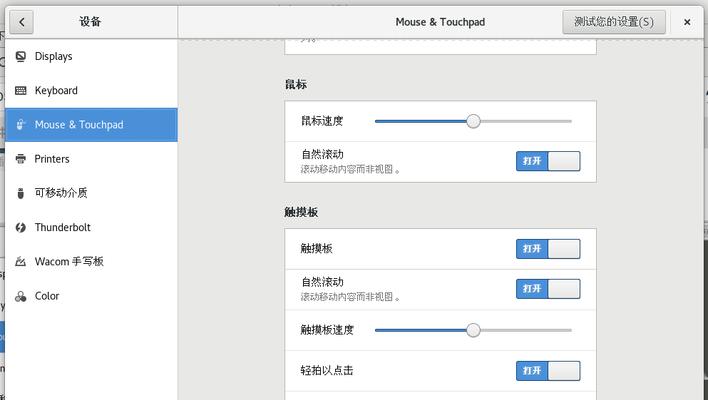708x400 pixels.
Task: Open the 可移动介质 panel
Action: pos(91,193)
